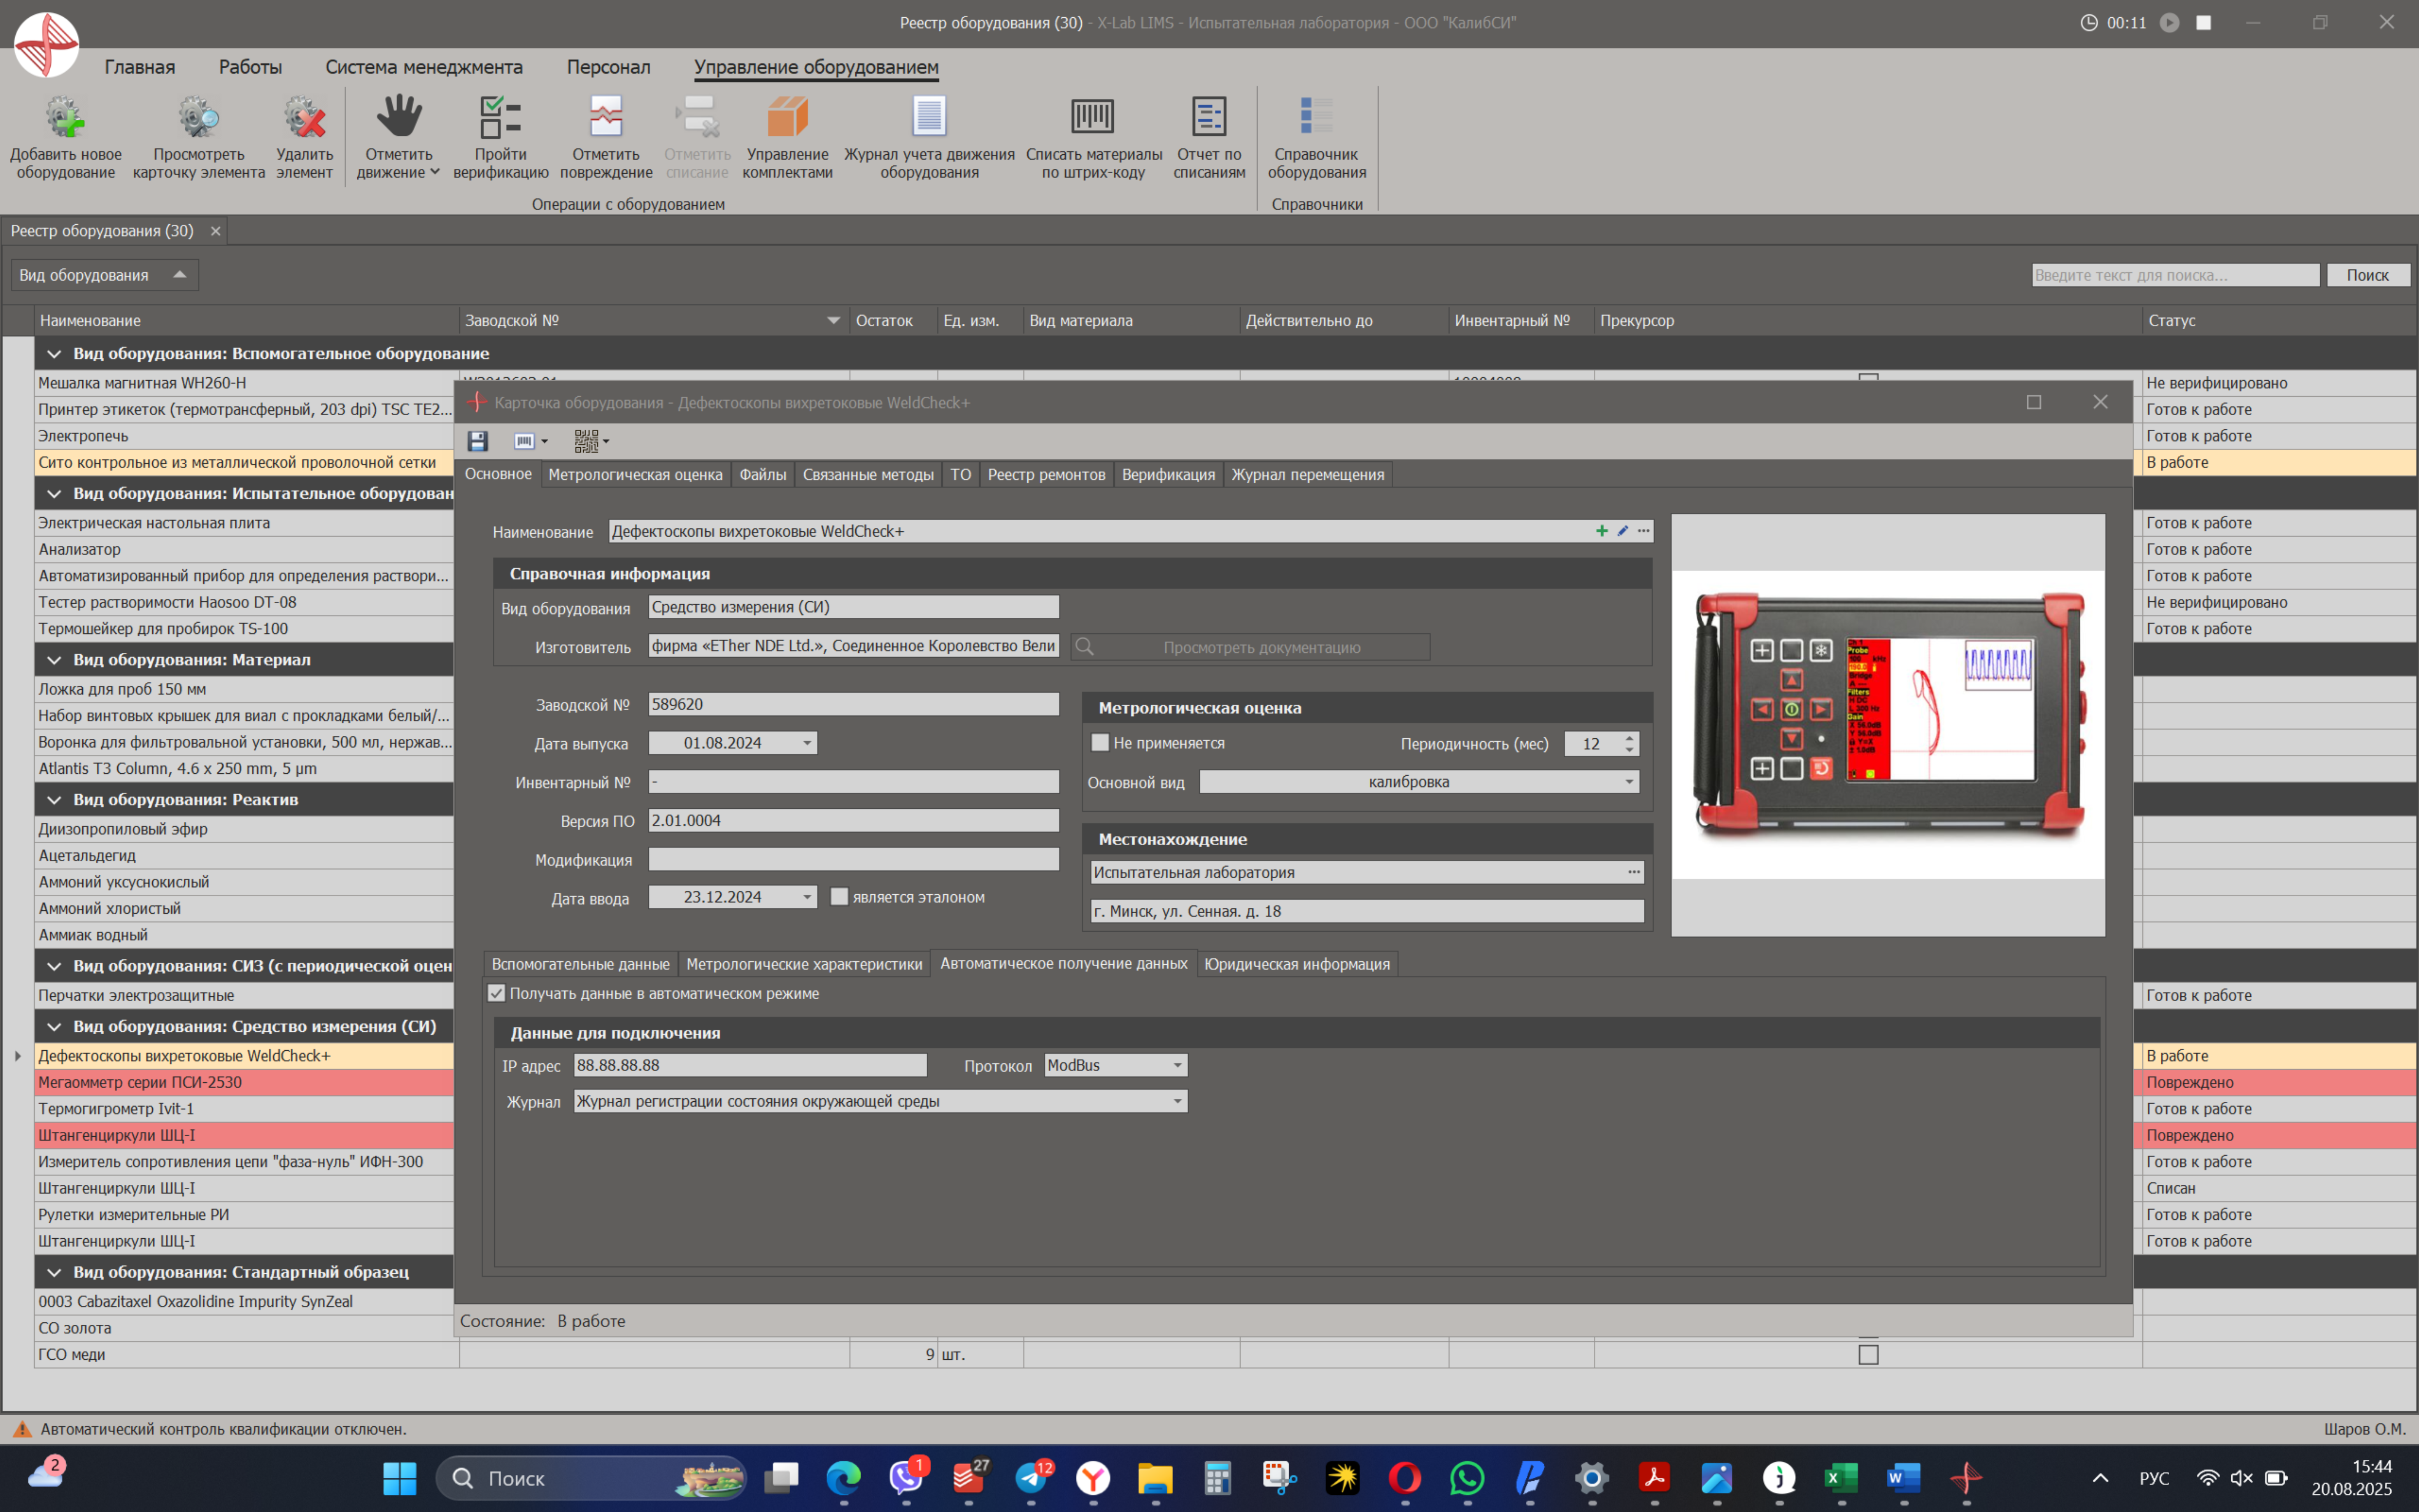Open the QR code generator icon

[x=587, y=441]
